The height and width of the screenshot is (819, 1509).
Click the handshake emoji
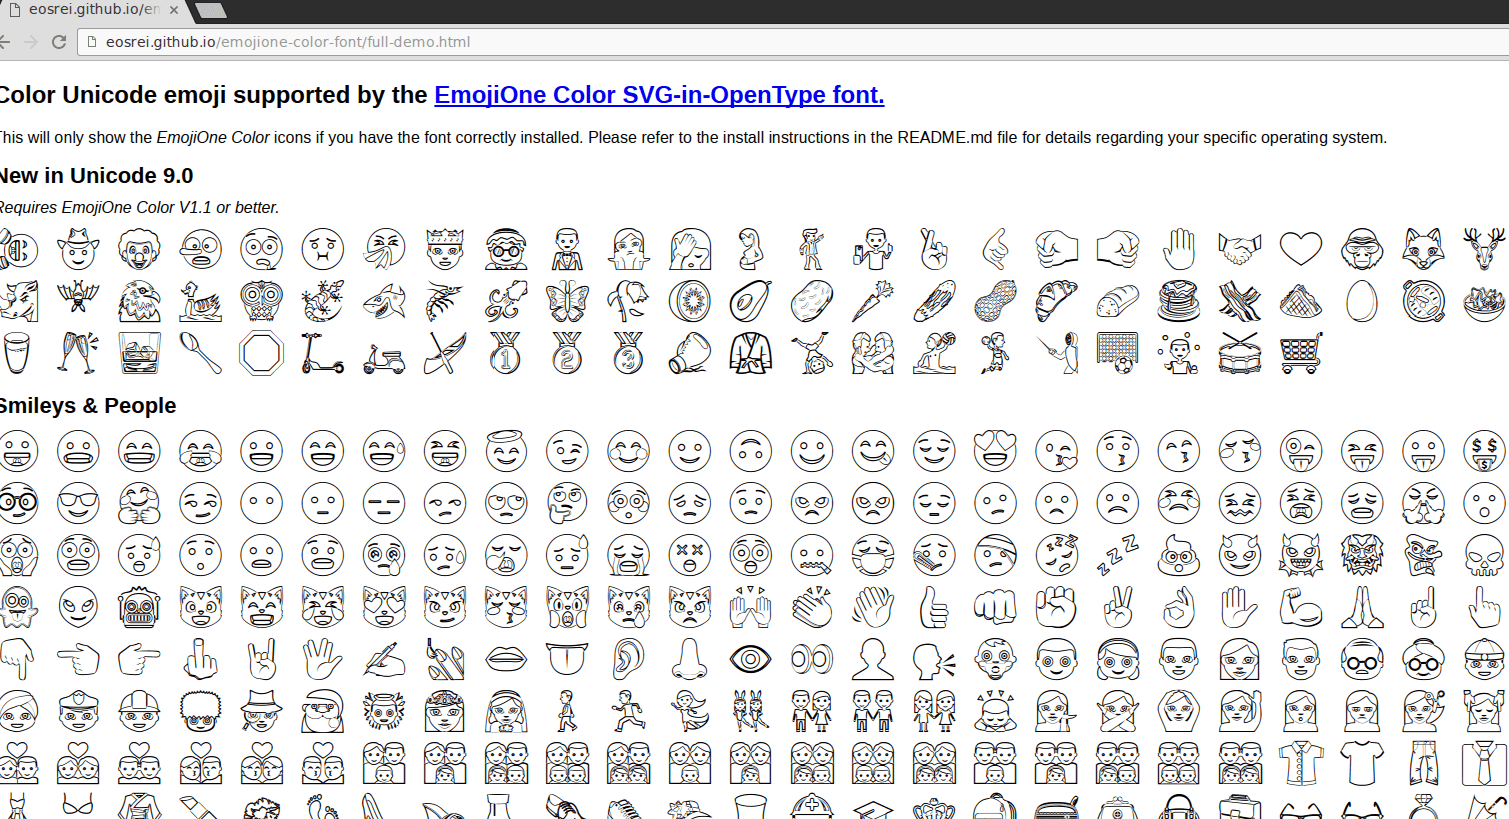point(1239,248)
